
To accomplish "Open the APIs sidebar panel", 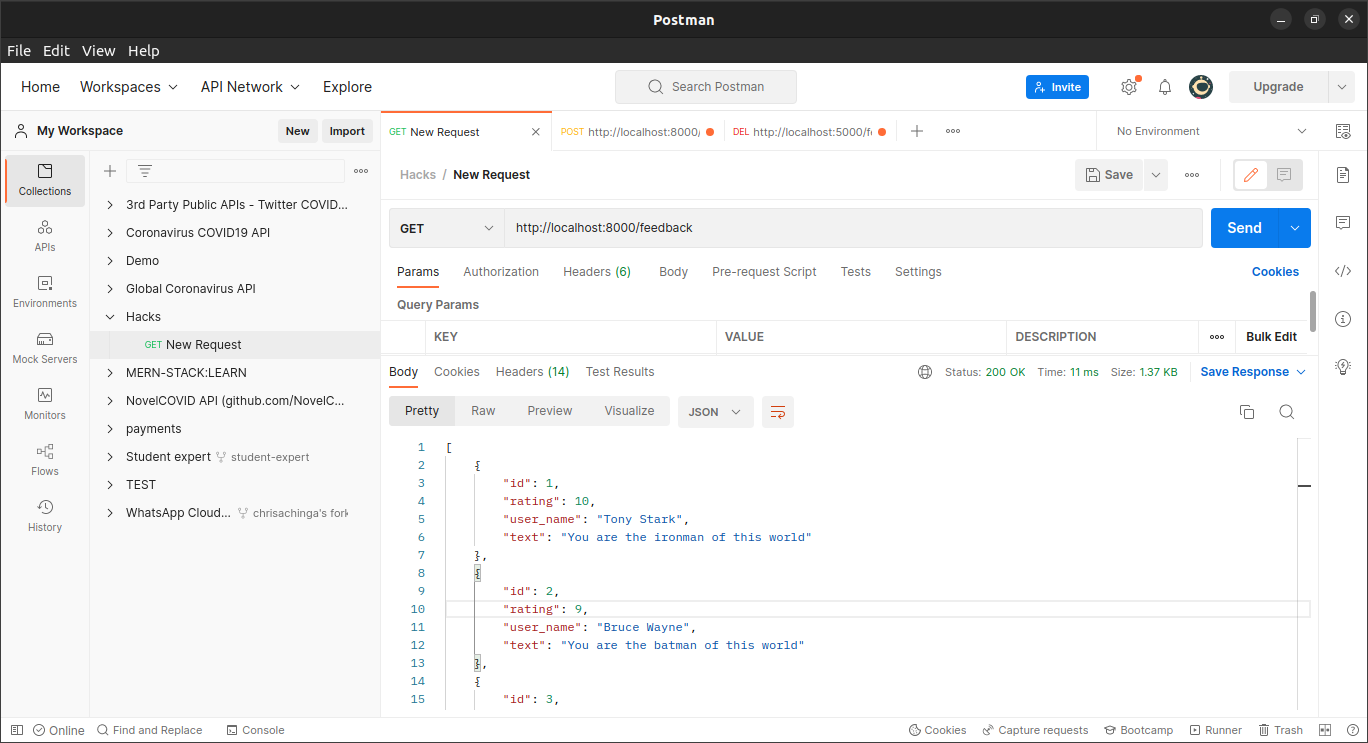I will pos(45,236).
